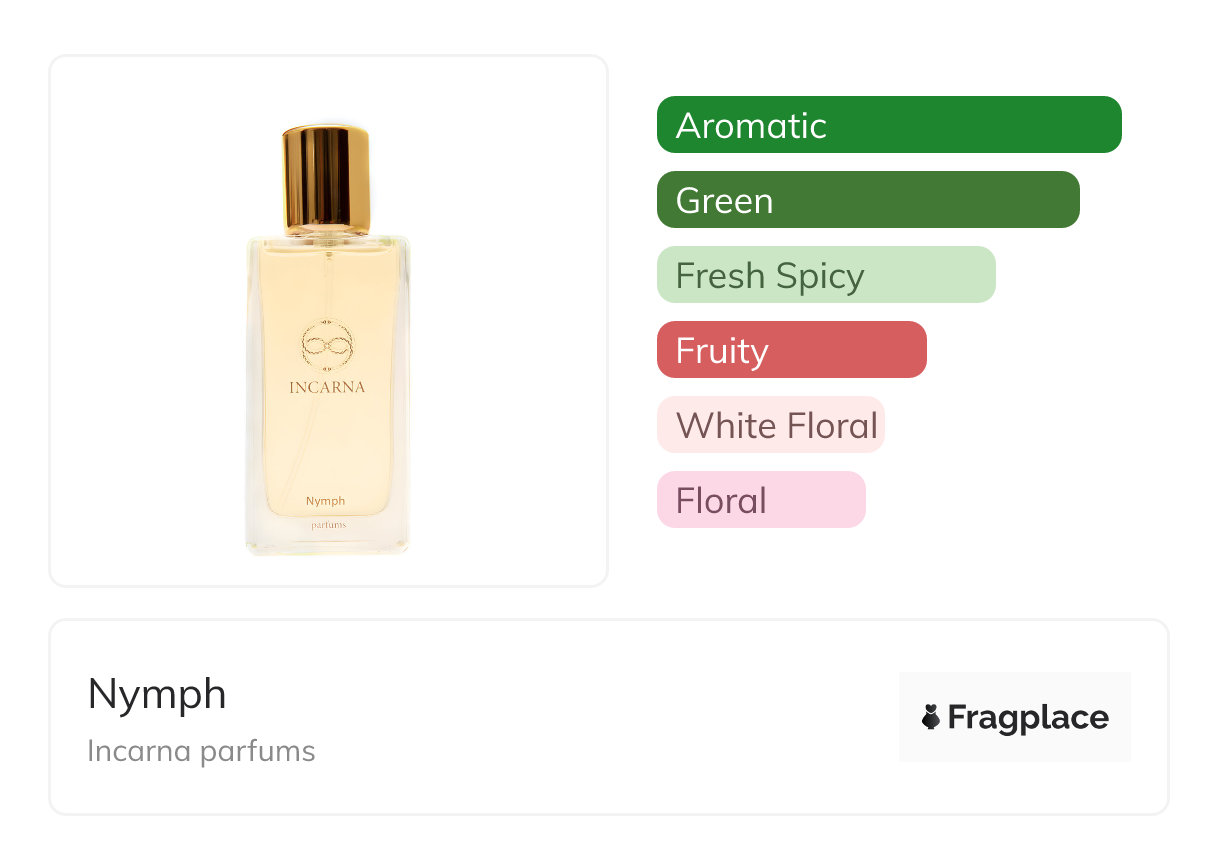1218x864 pixels.
Task: Click the Aromatic accord bar
Action: 888,125
